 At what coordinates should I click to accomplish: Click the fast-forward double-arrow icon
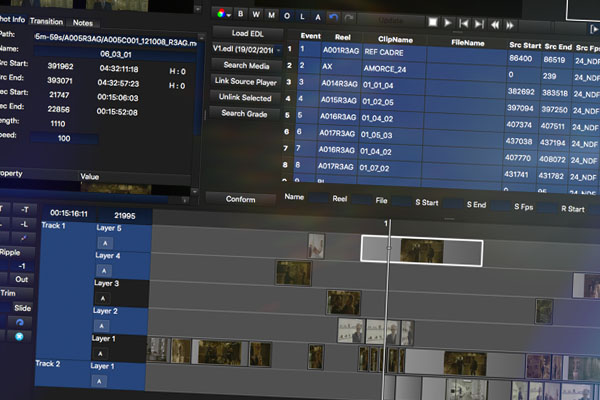(x=510, y=26)
